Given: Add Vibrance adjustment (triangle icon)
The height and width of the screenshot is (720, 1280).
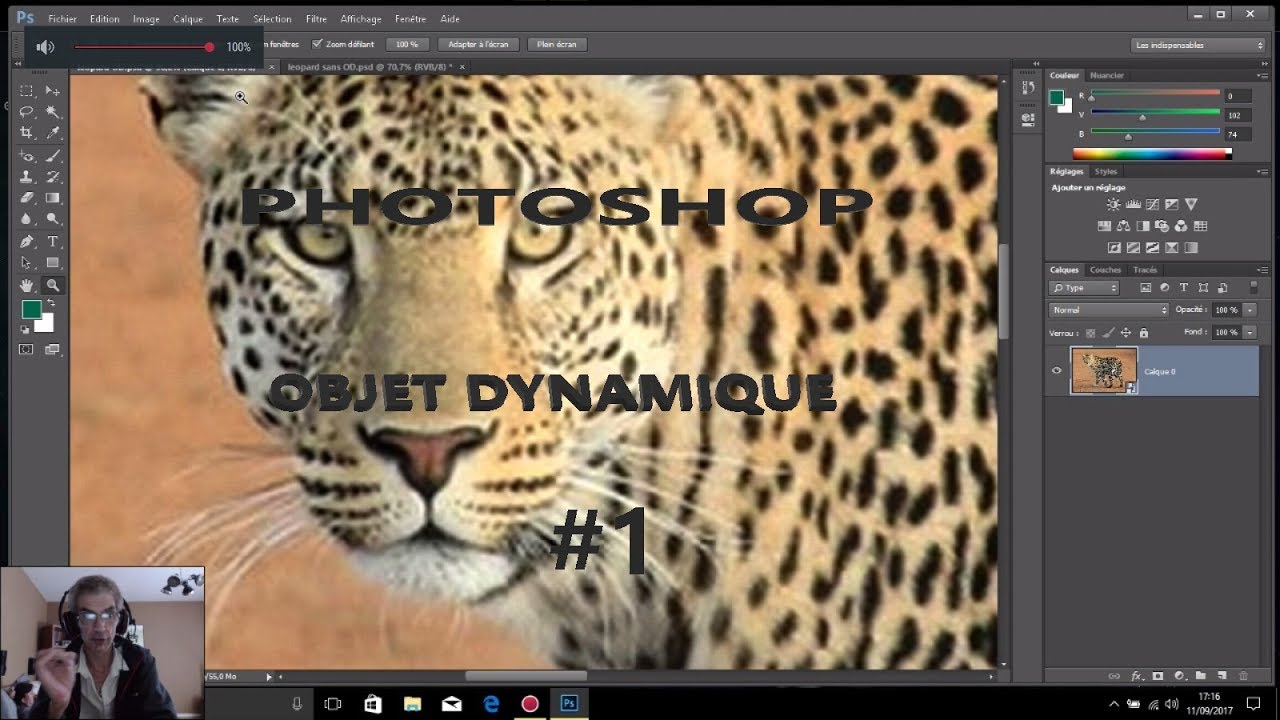Looking at the screenshot, I should point(1191,204).
